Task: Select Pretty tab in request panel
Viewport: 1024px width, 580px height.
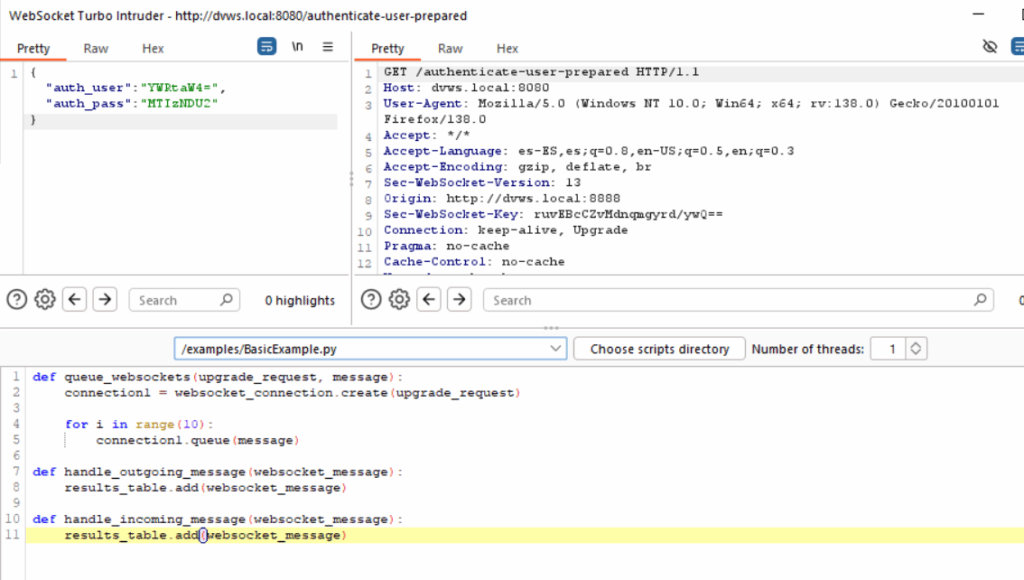Action: pos(388,48)
